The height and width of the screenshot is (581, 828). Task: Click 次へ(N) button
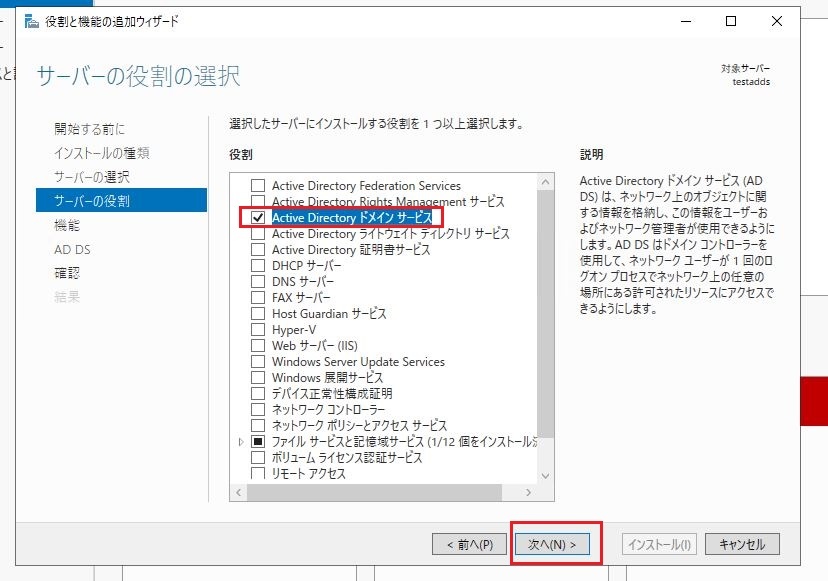(x=552, y=544)
